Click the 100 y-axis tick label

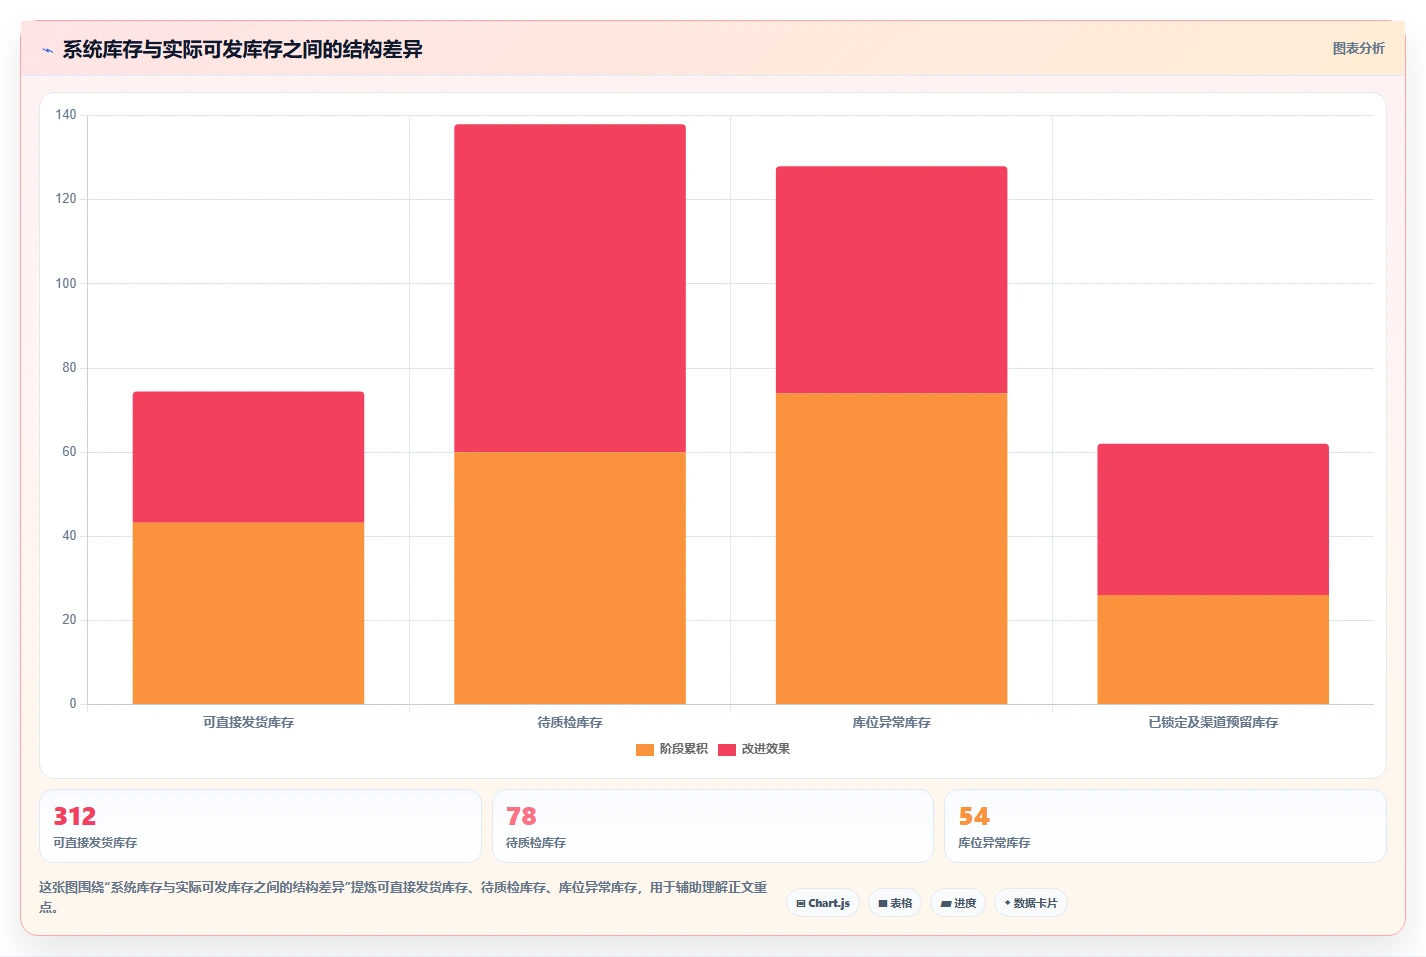pos(66,283)
